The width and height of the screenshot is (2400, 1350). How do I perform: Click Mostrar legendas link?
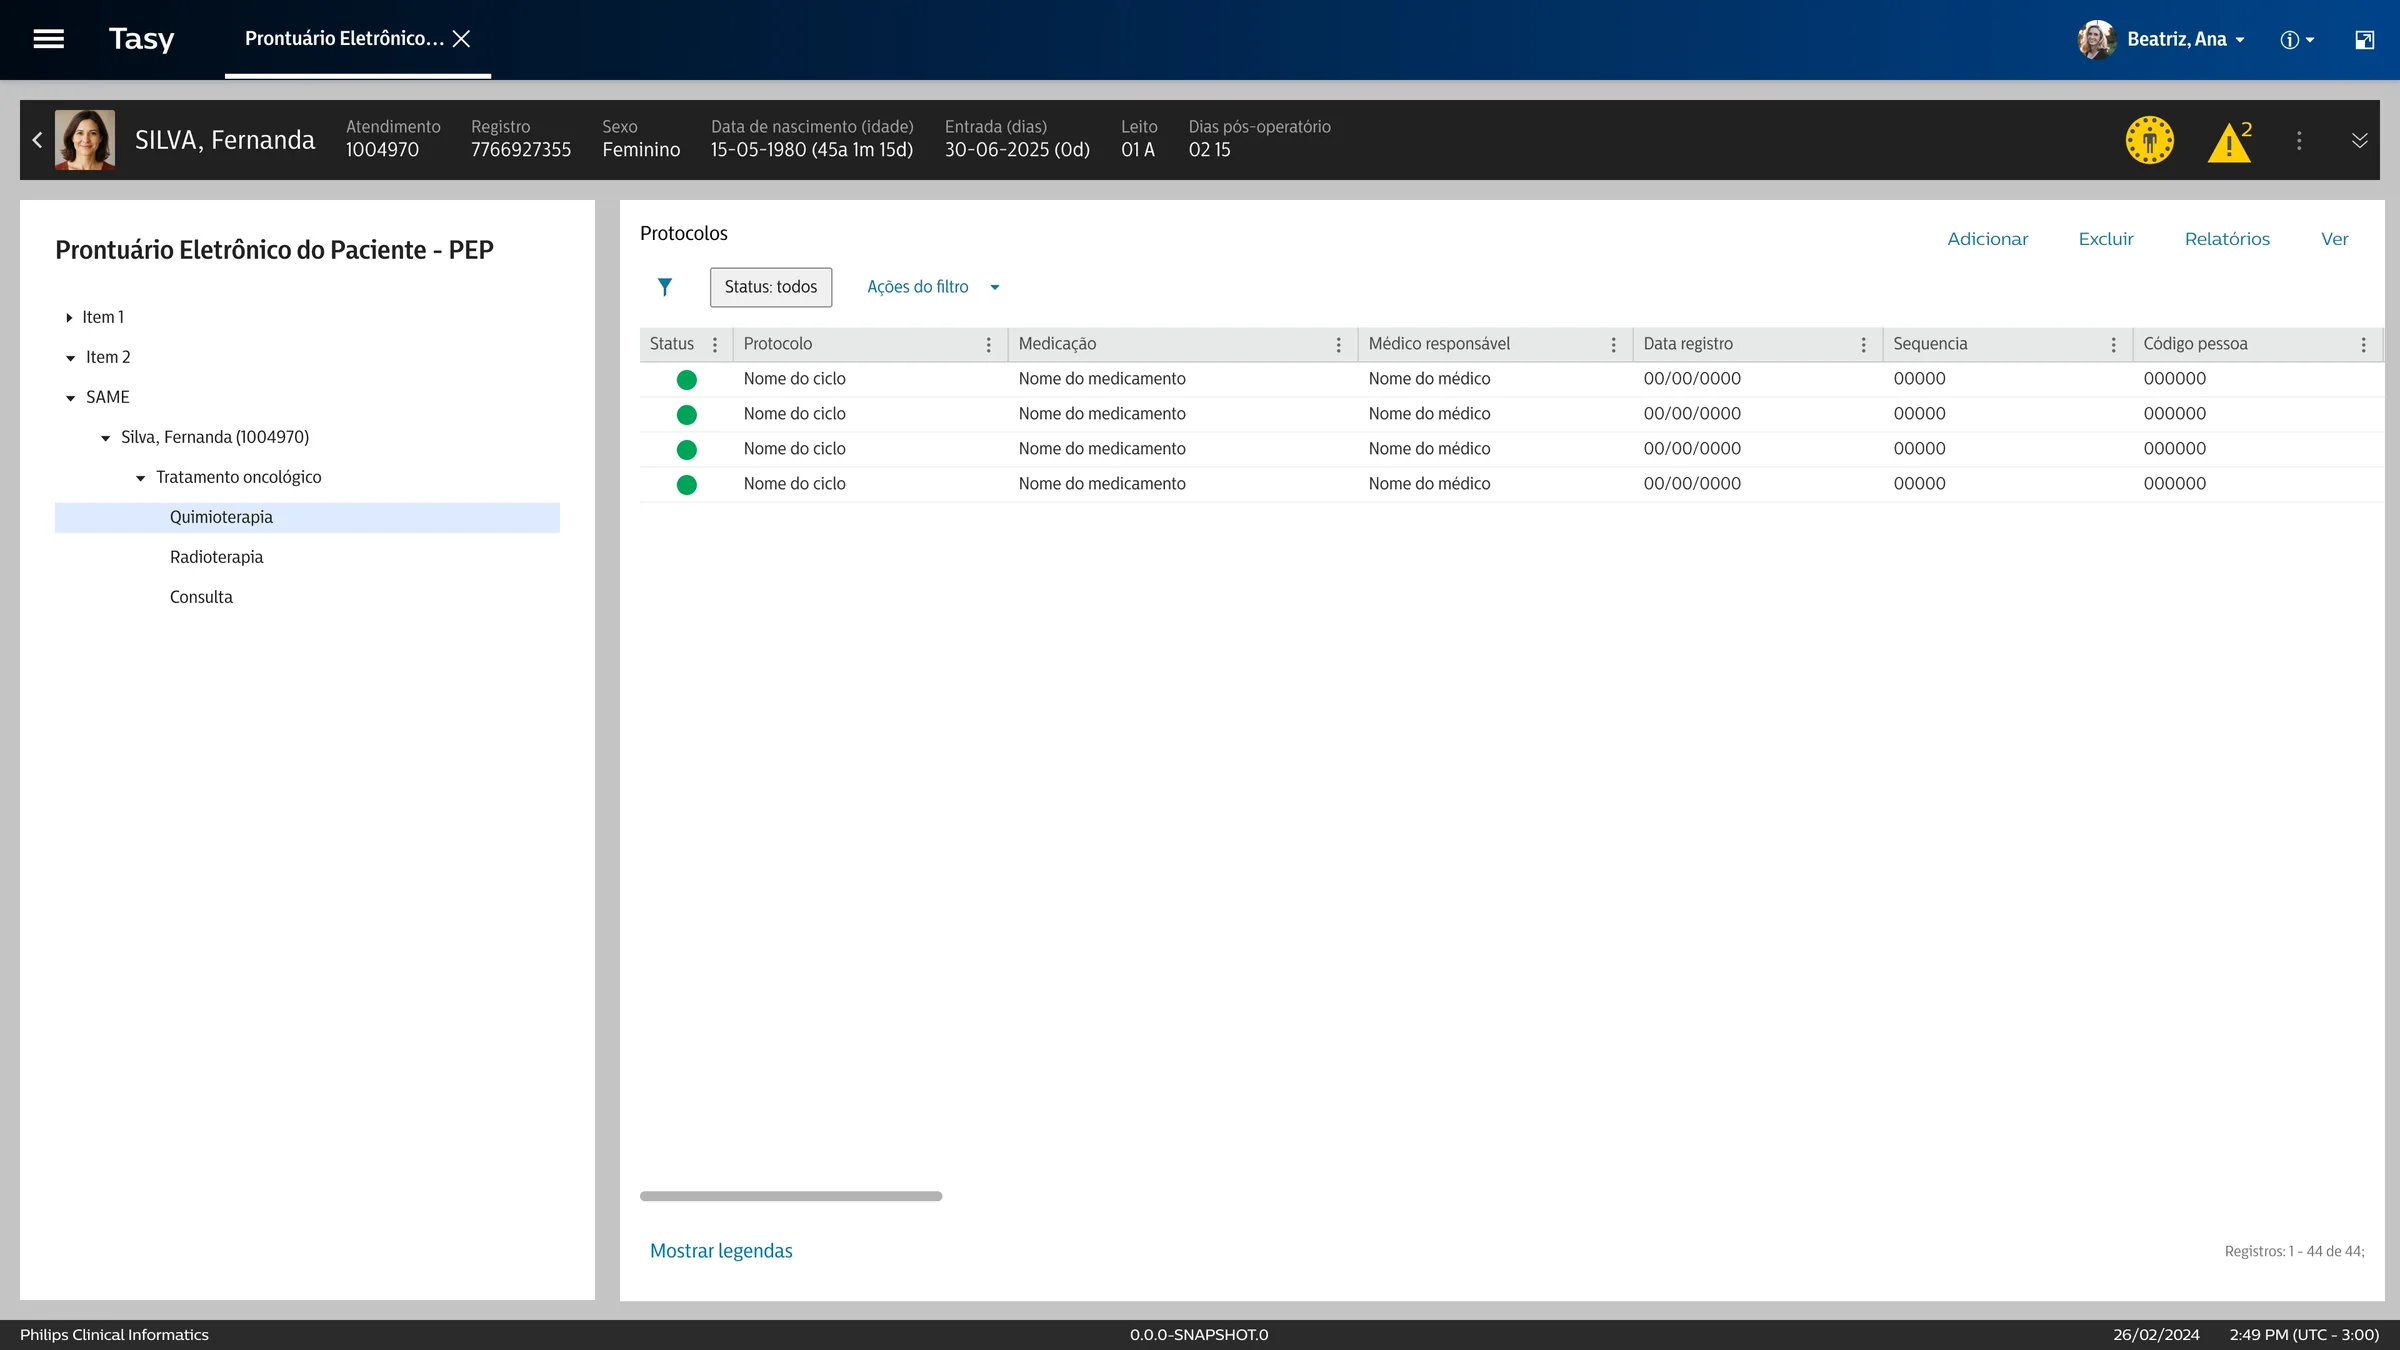[721, 1251]
